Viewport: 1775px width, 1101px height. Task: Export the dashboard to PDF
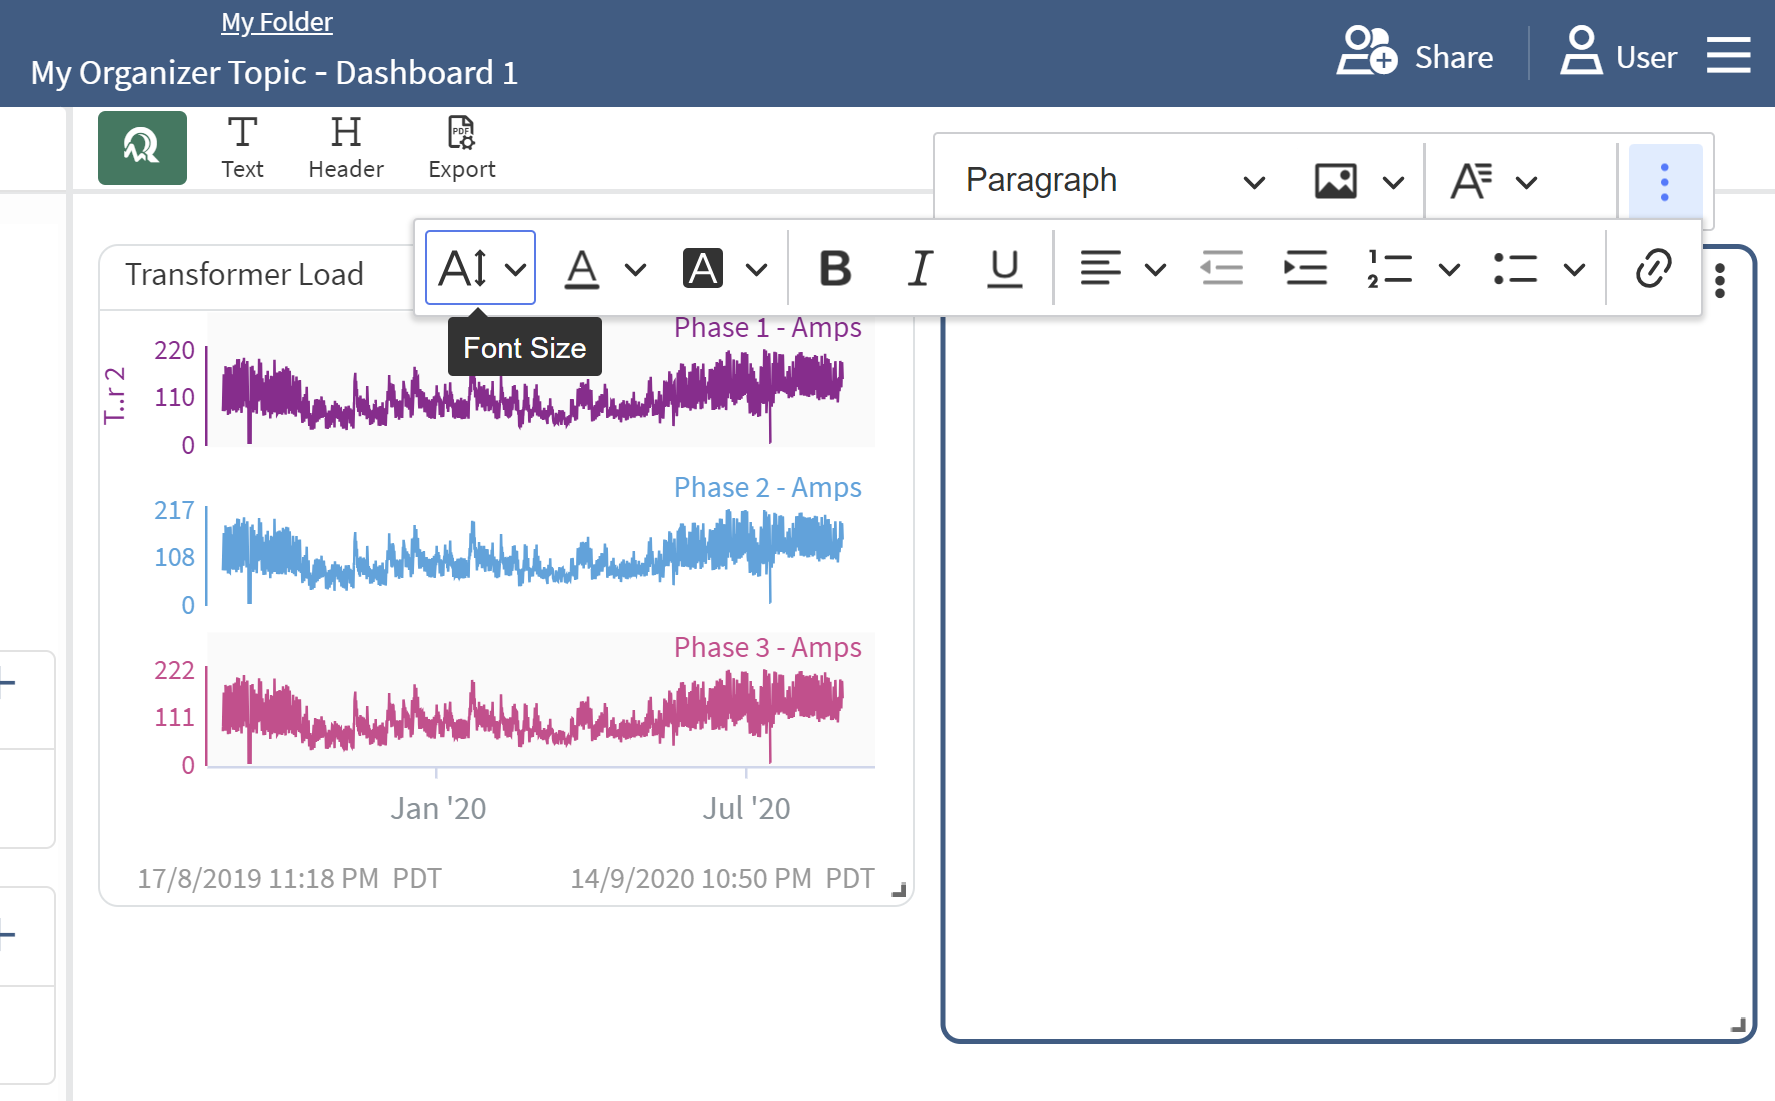[x=461, y=148]
